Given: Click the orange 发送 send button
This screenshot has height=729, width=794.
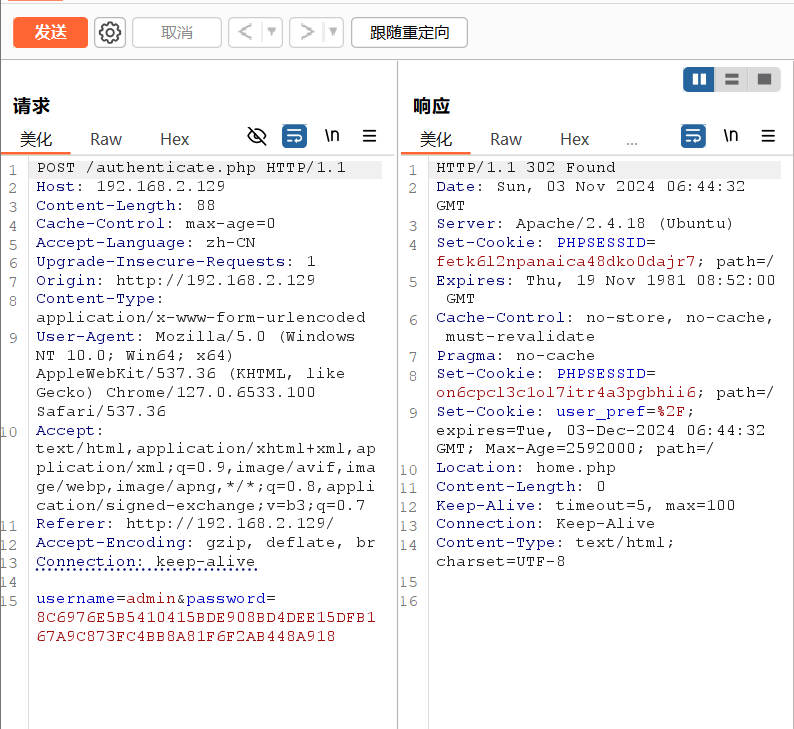Looking at the screenshot, I should point(50,32).
